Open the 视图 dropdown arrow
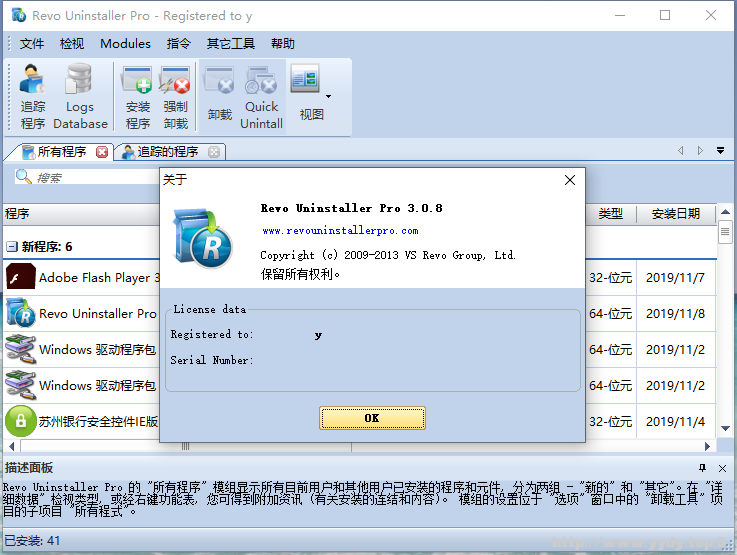737x555 pixels. tap(329, 96)
